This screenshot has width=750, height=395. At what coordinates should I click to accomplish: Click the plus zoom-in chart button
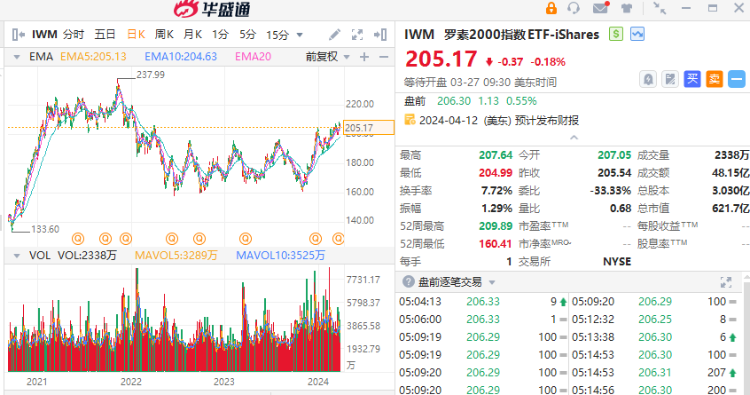click(x=364, y=57)
